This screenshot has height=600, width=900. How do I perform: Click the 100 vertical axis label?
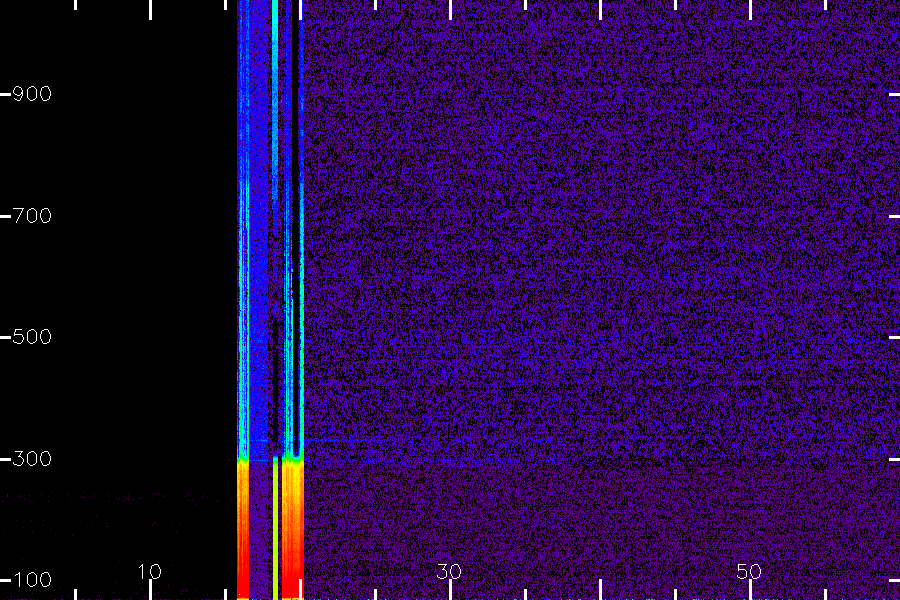coord(32,580)
